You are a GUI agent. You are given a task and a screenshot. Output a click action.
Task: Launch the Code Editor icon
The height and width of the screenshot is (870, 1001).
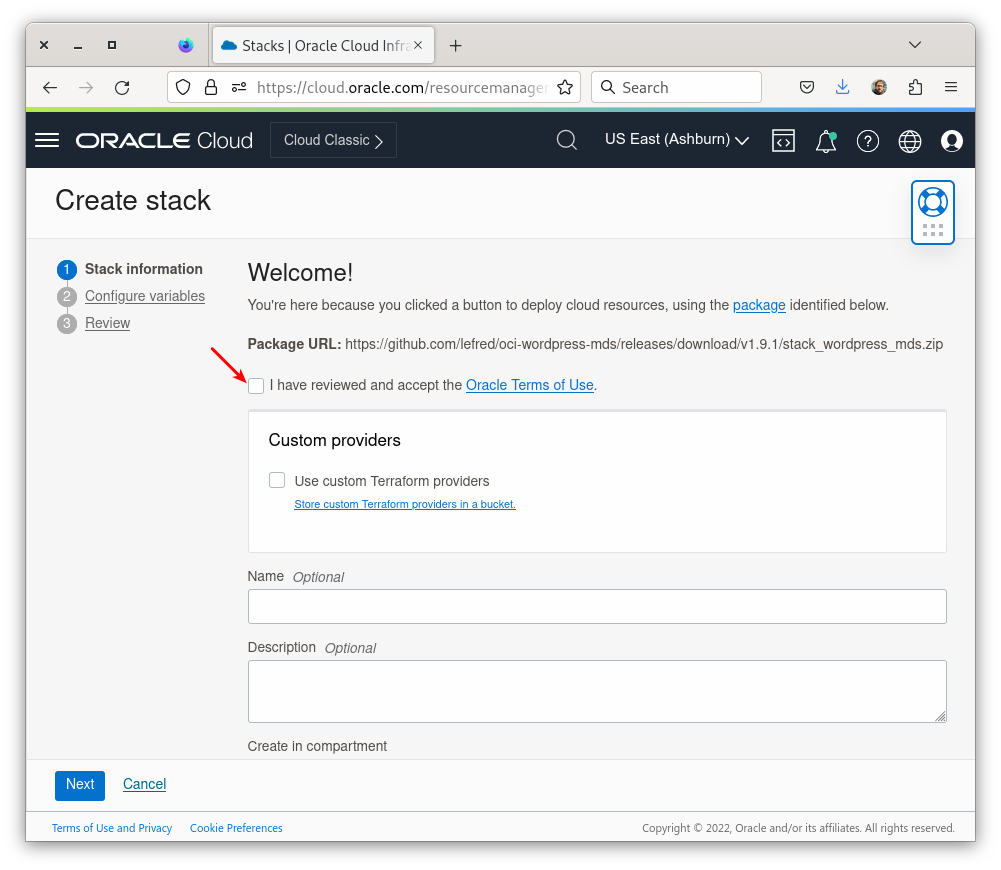click(x=783, y=141)
